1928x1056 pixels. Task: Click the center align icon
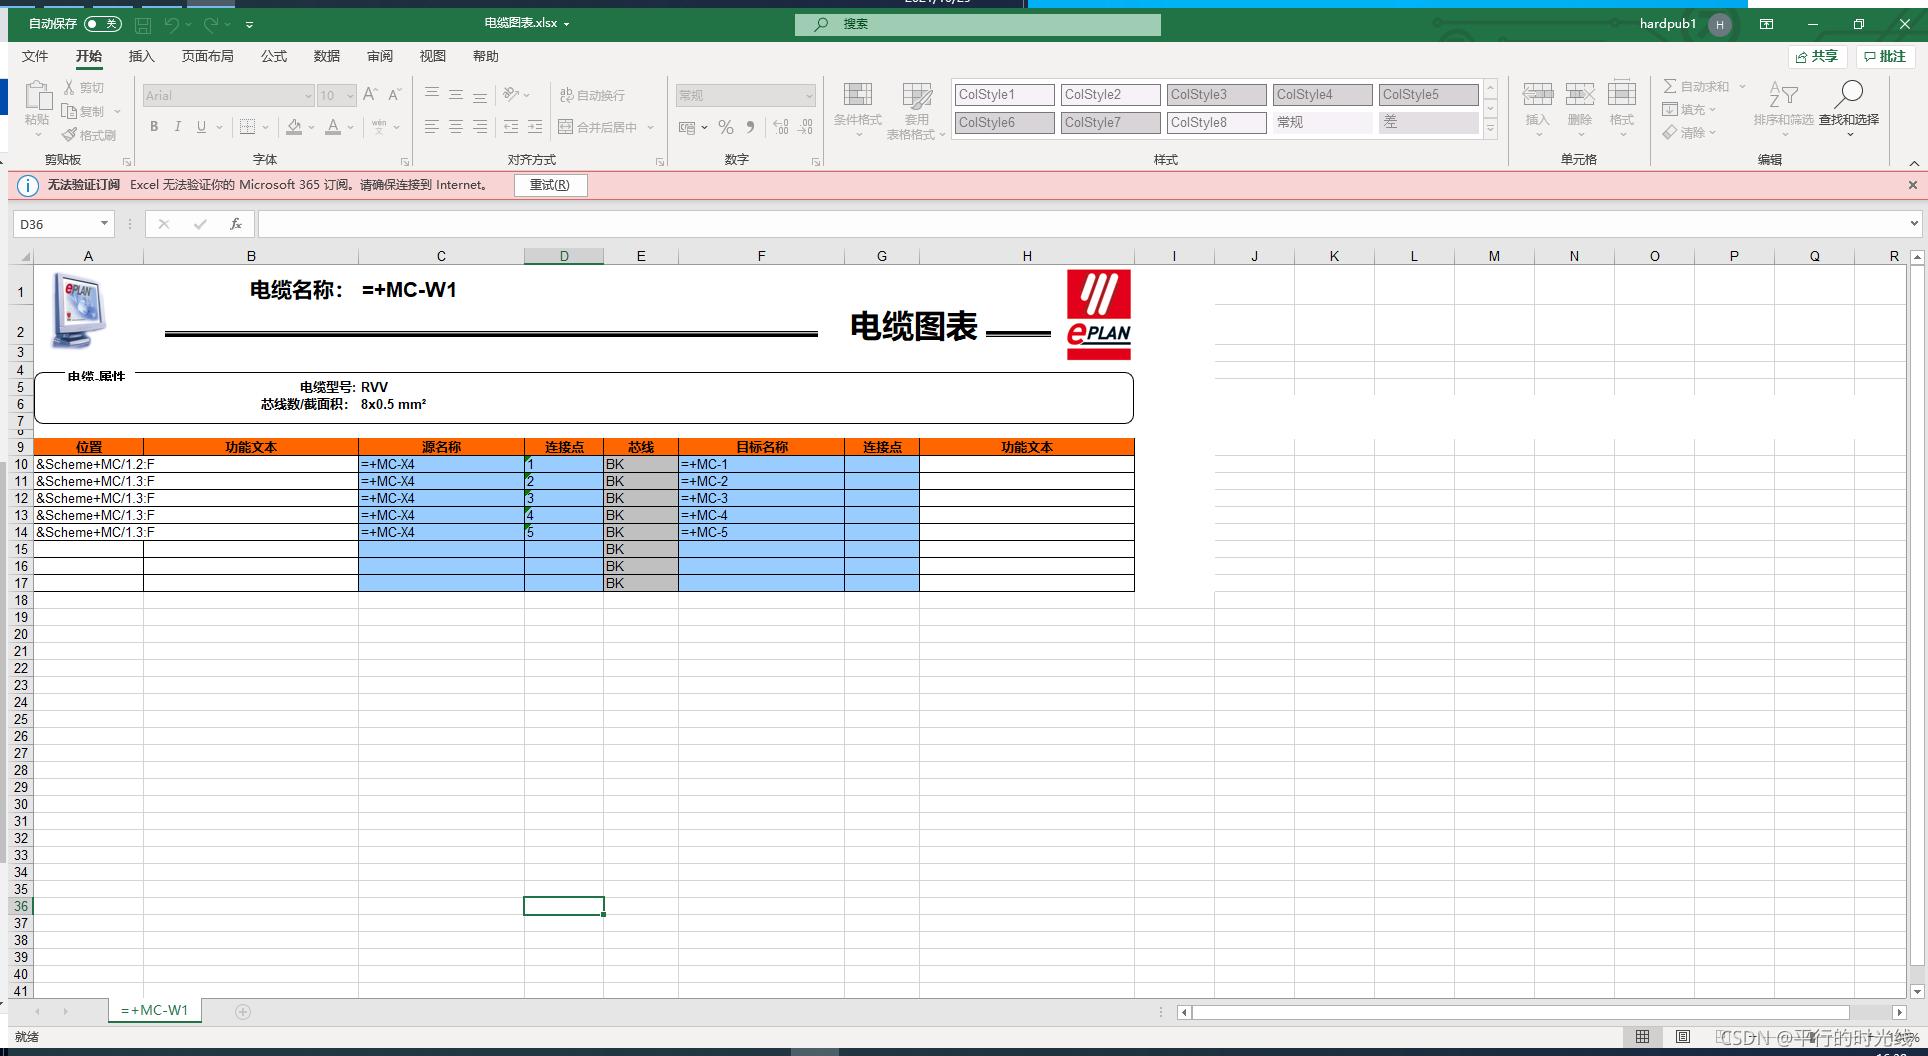[x=456, y=127]
